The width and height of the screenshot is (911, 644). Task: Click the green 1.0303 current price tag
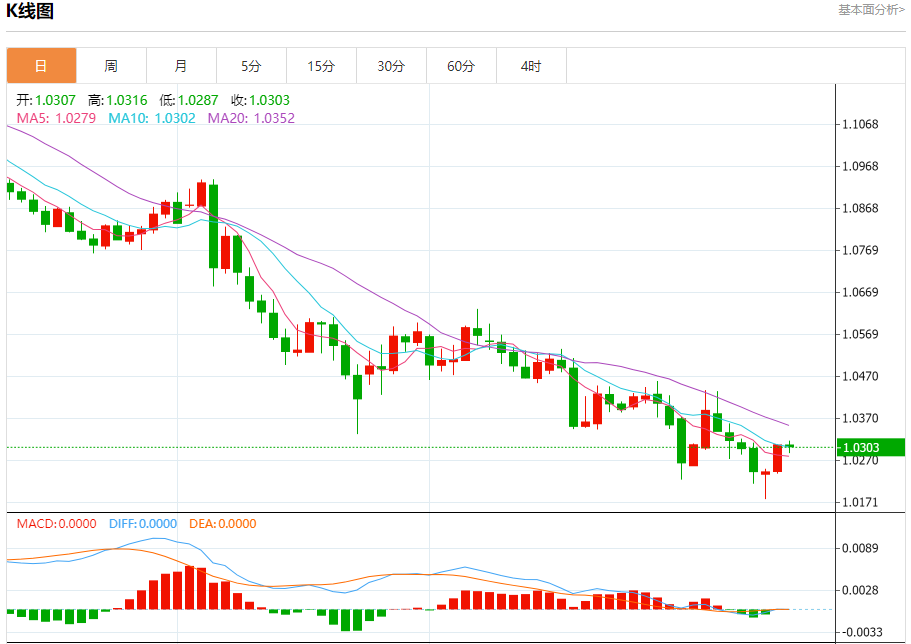point(870,448)
